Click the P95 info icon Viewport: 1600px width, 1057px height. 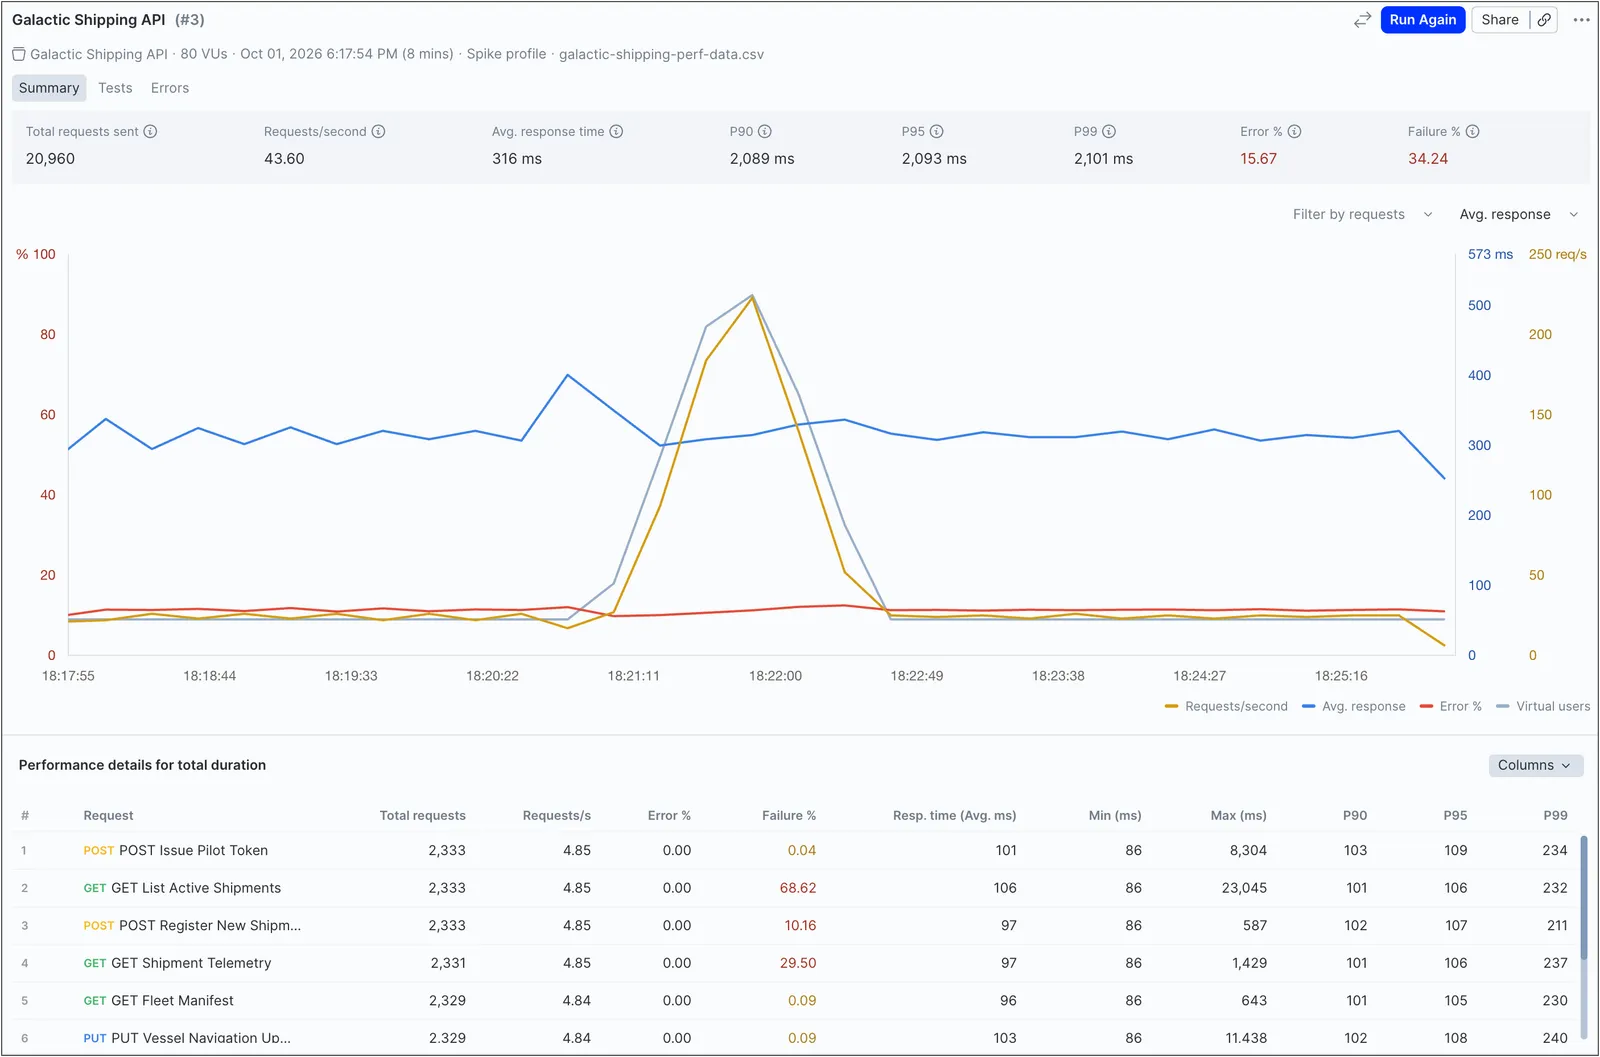(937, 132)
